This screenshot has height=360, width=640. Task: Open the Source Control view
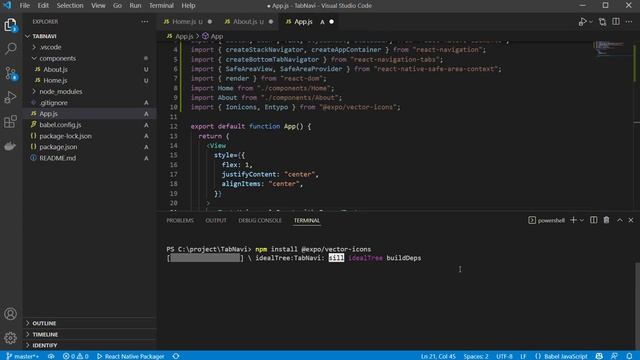(10, 73)
